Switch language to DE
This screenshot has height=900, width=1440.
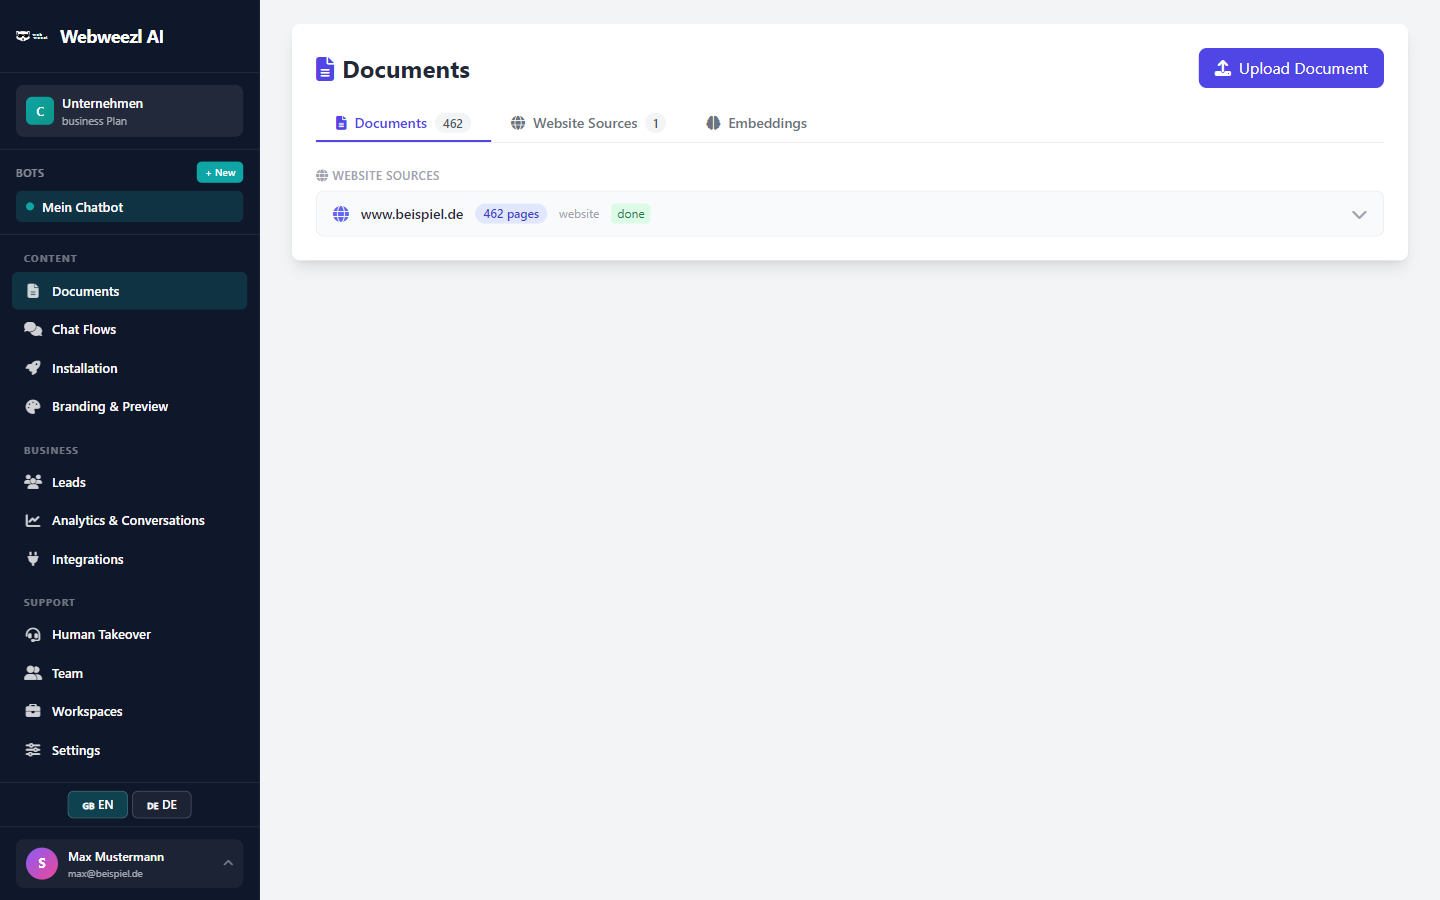click(x=161, y=804)
